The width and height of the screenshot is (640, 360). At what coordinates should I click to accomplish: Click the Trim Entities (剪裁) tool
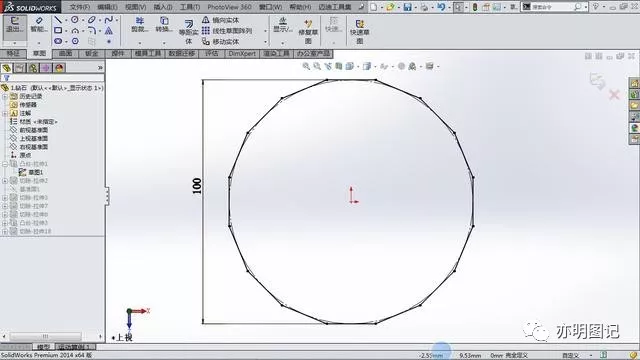pyautogui.click(x=140, y=25)
